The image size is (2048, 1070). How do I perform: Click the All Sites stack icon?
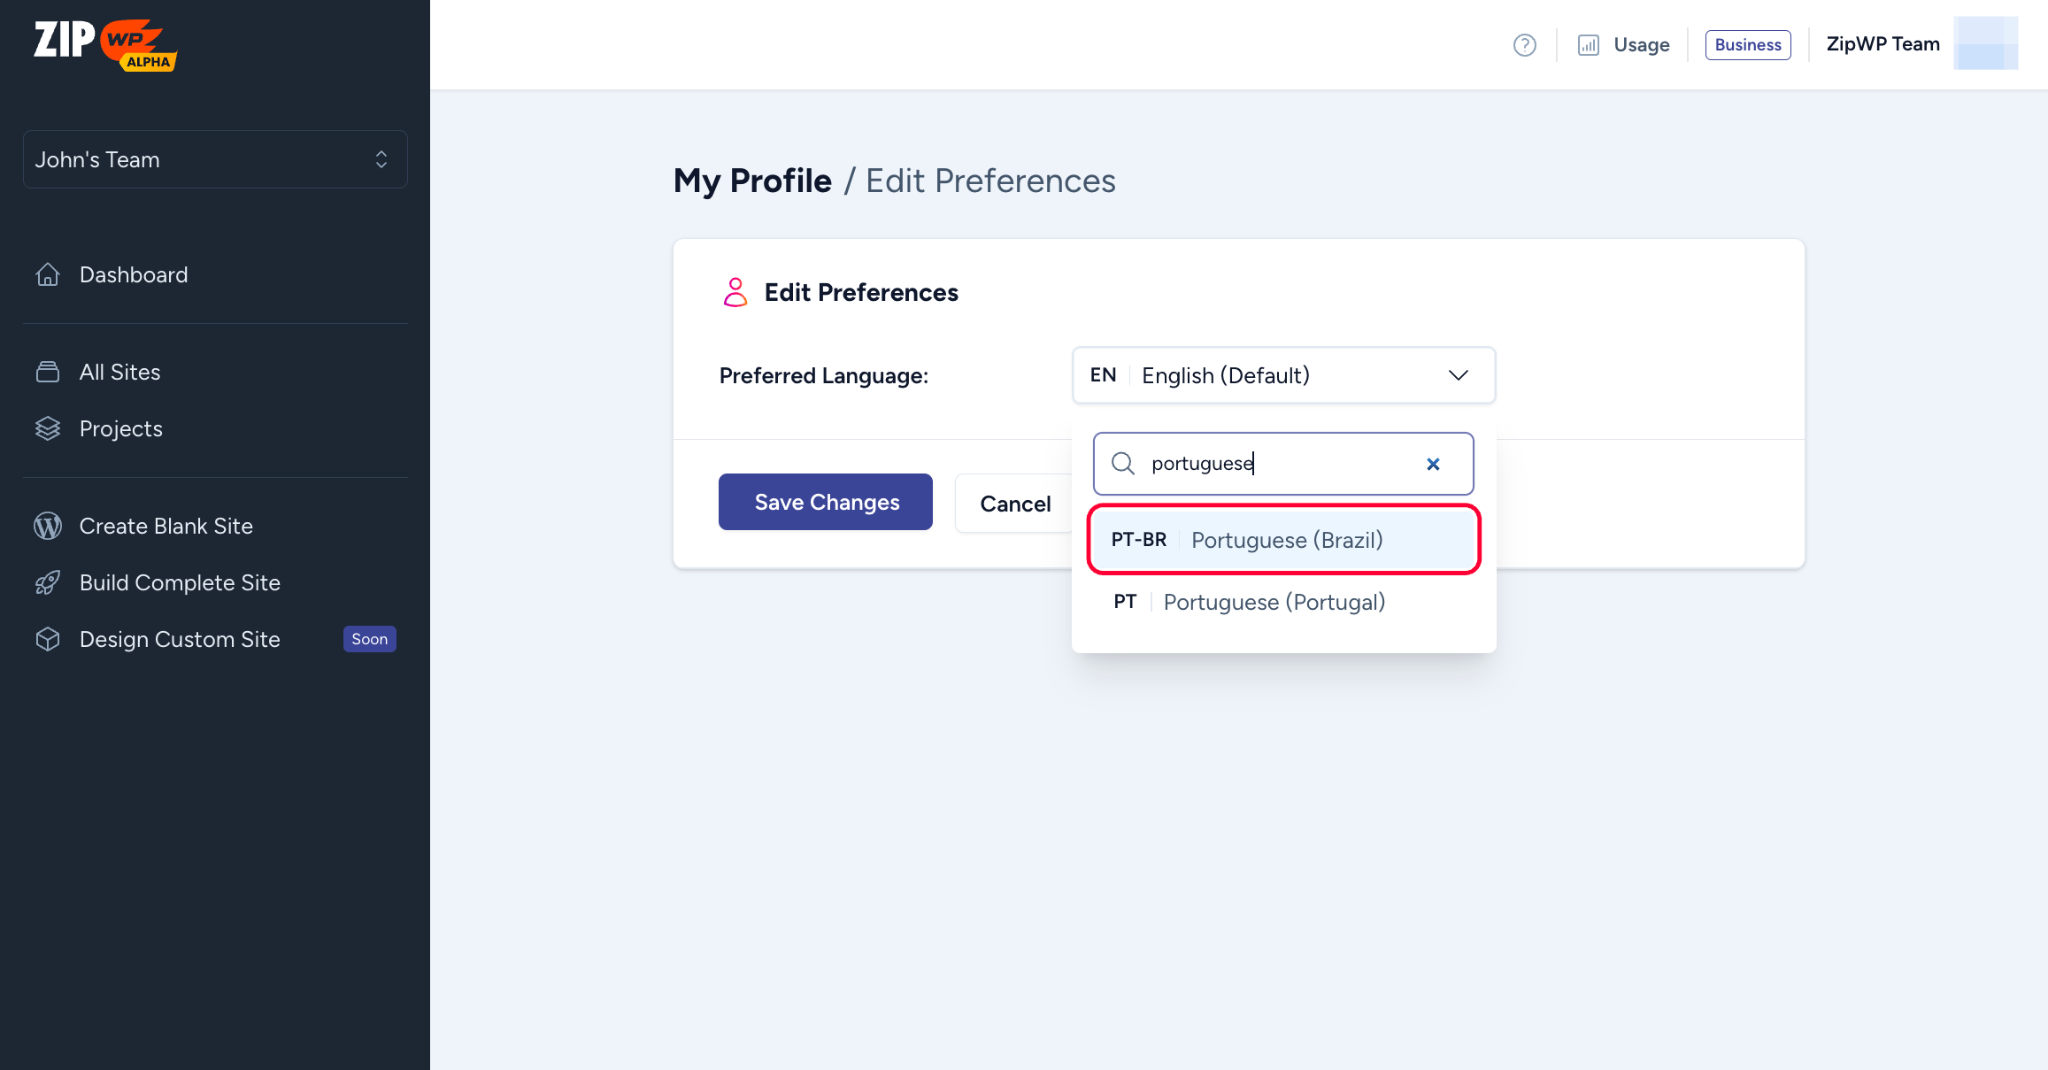tap(48, 372)
